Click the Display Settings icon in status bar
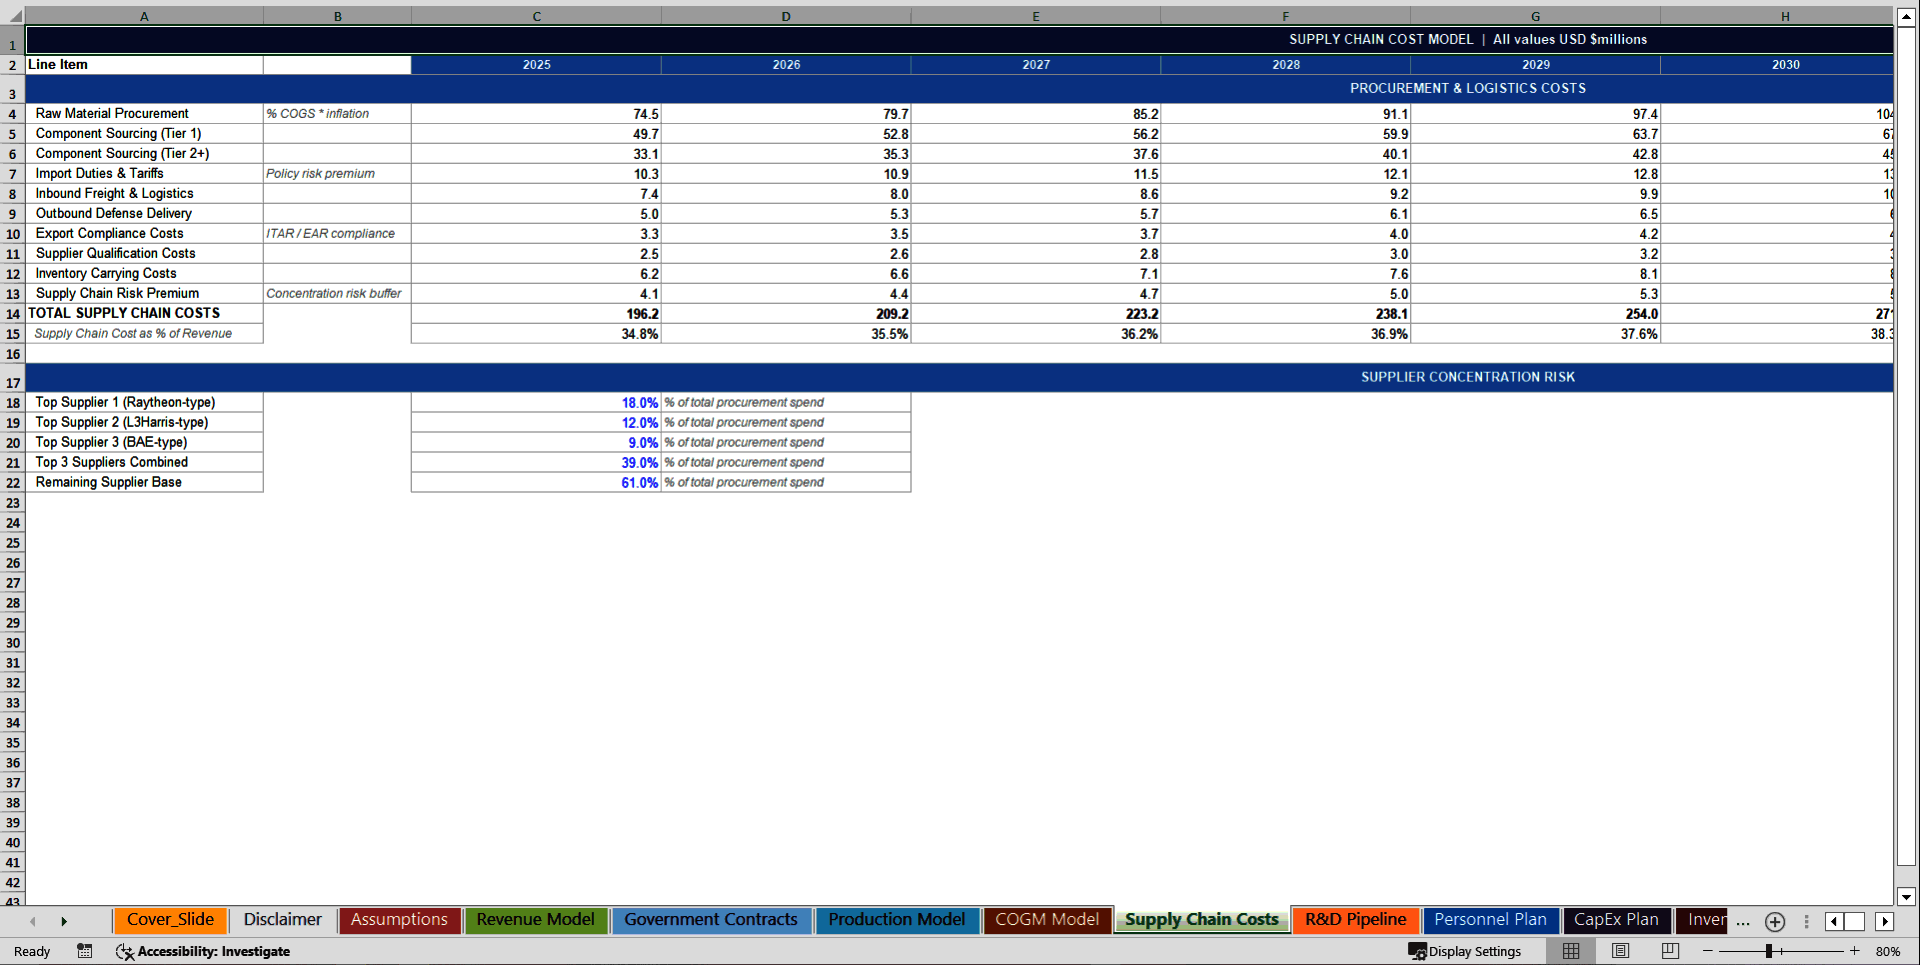The image size is (1920, 965). click(1417, 951)
